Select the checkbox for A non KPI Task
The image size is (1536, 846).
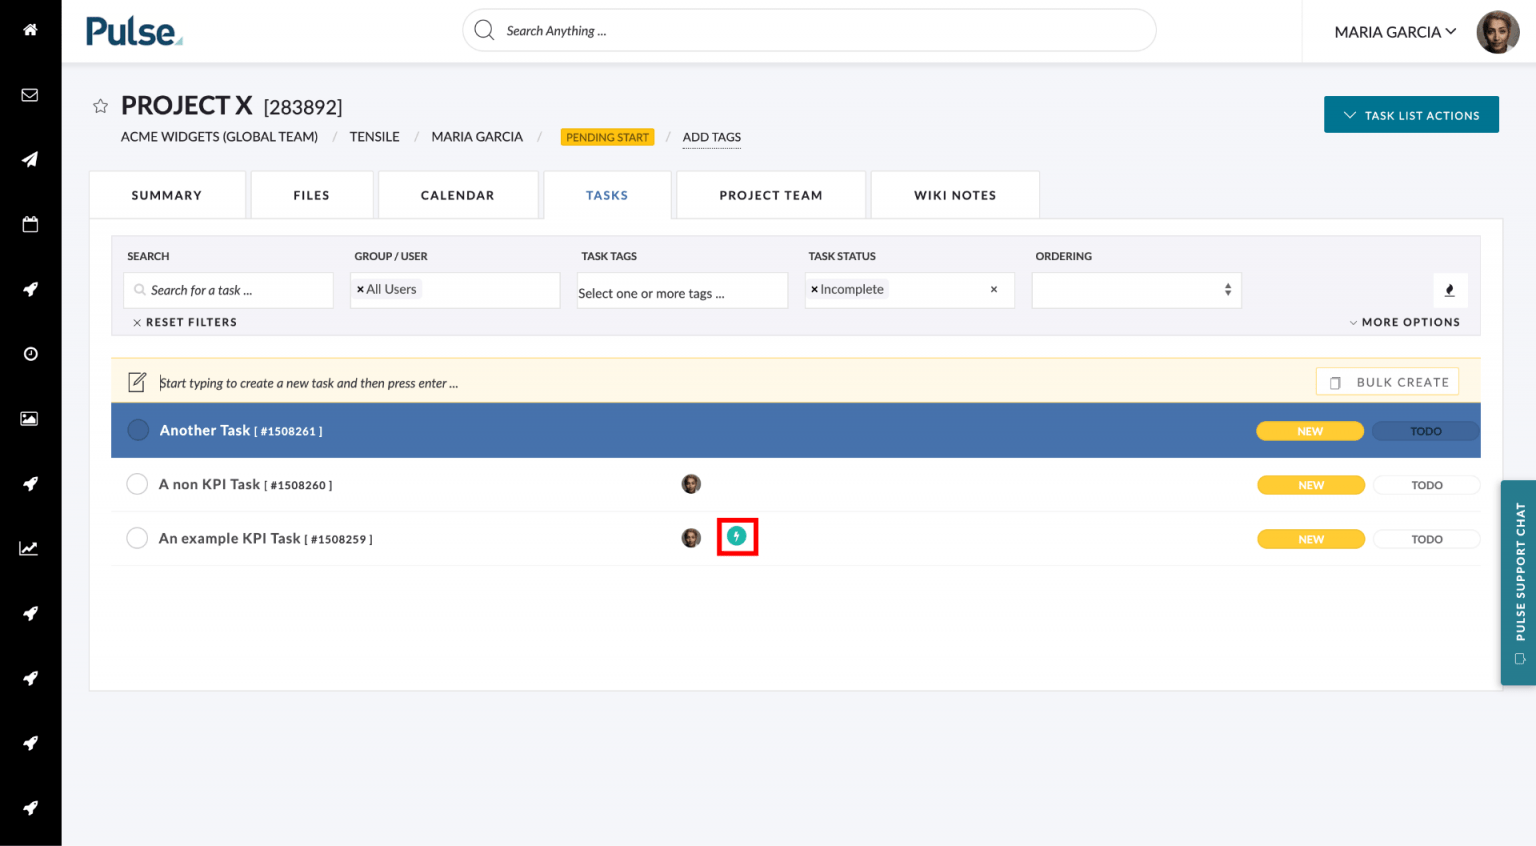(x=137, y=484)
